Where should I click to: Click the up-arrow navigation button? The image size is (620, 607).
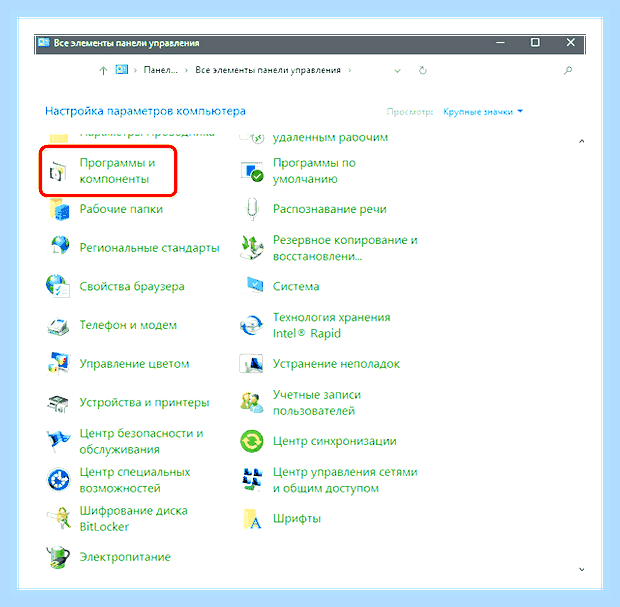tap(103, 70)
